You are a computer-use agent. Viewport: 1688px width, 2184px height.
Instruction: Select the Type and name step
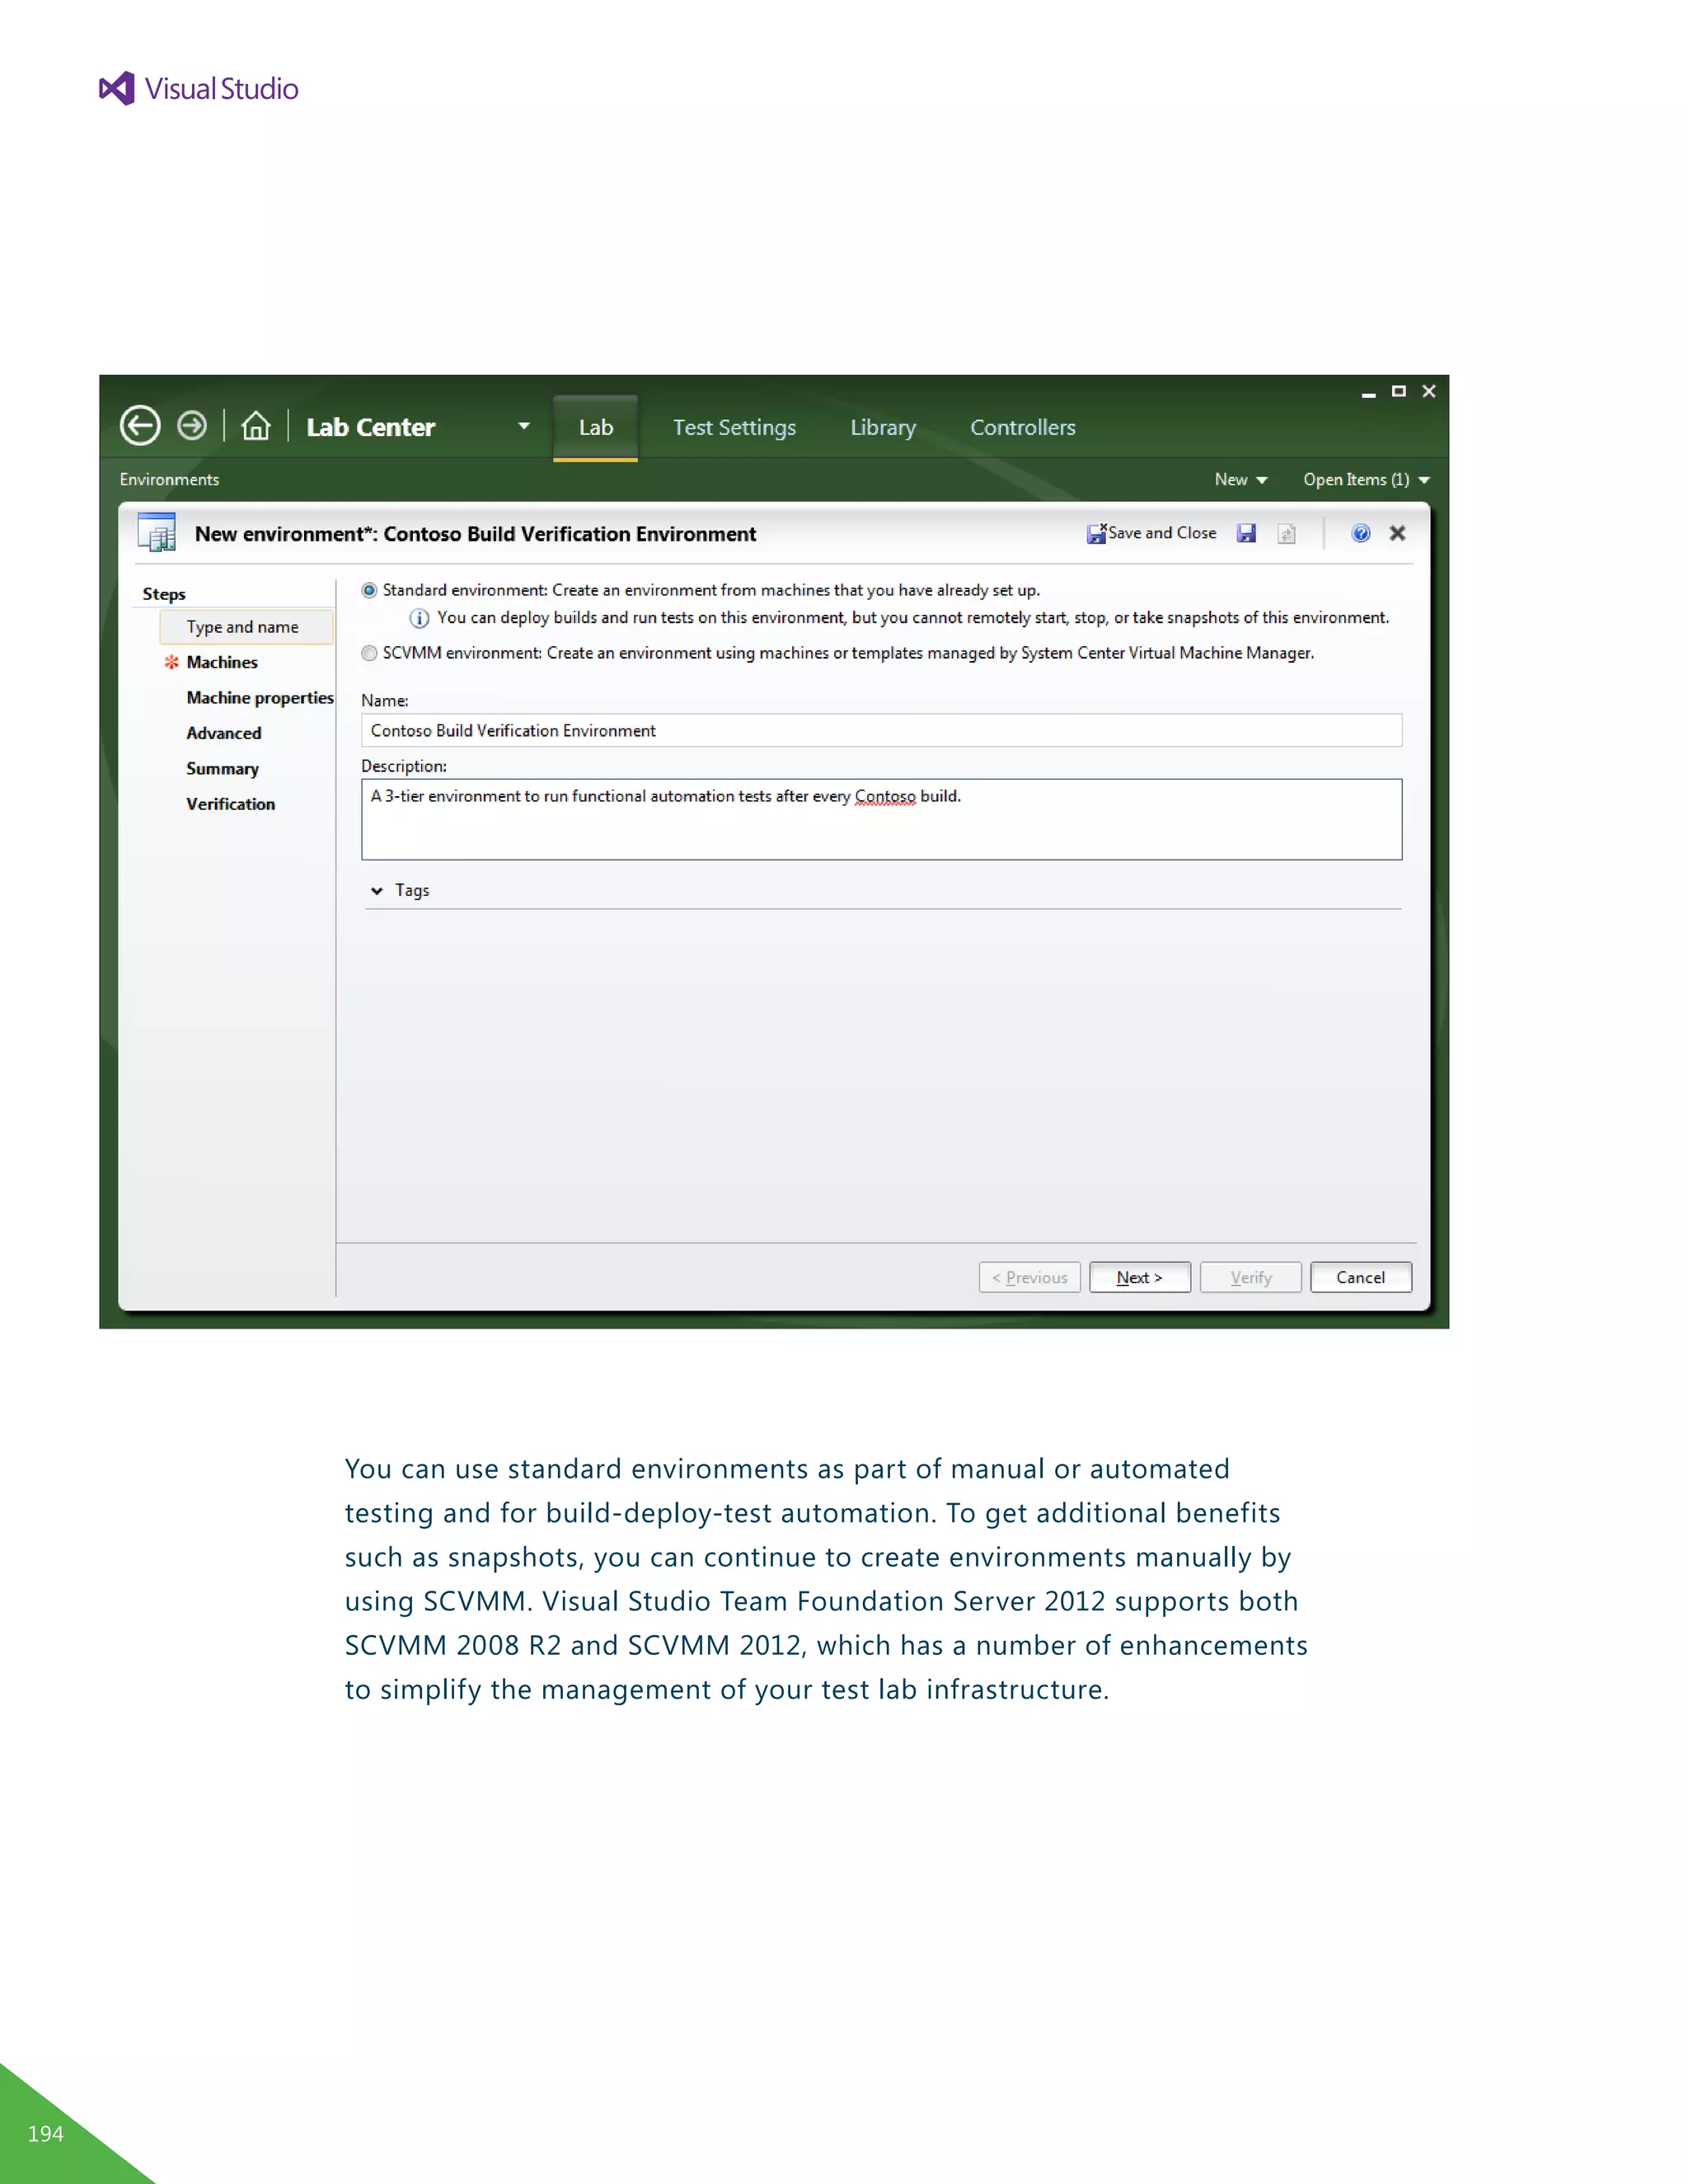coord(246,627)
